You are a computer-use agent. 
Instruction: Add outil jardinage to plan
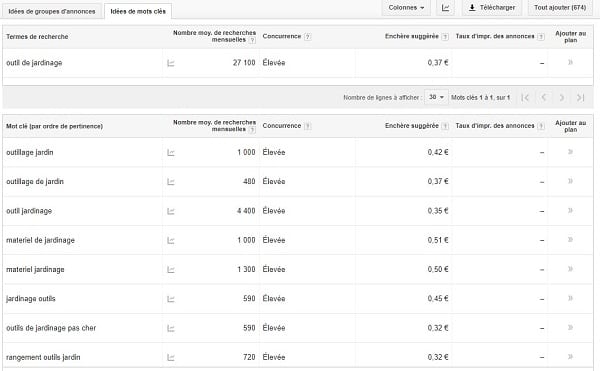tap(570, 210)
